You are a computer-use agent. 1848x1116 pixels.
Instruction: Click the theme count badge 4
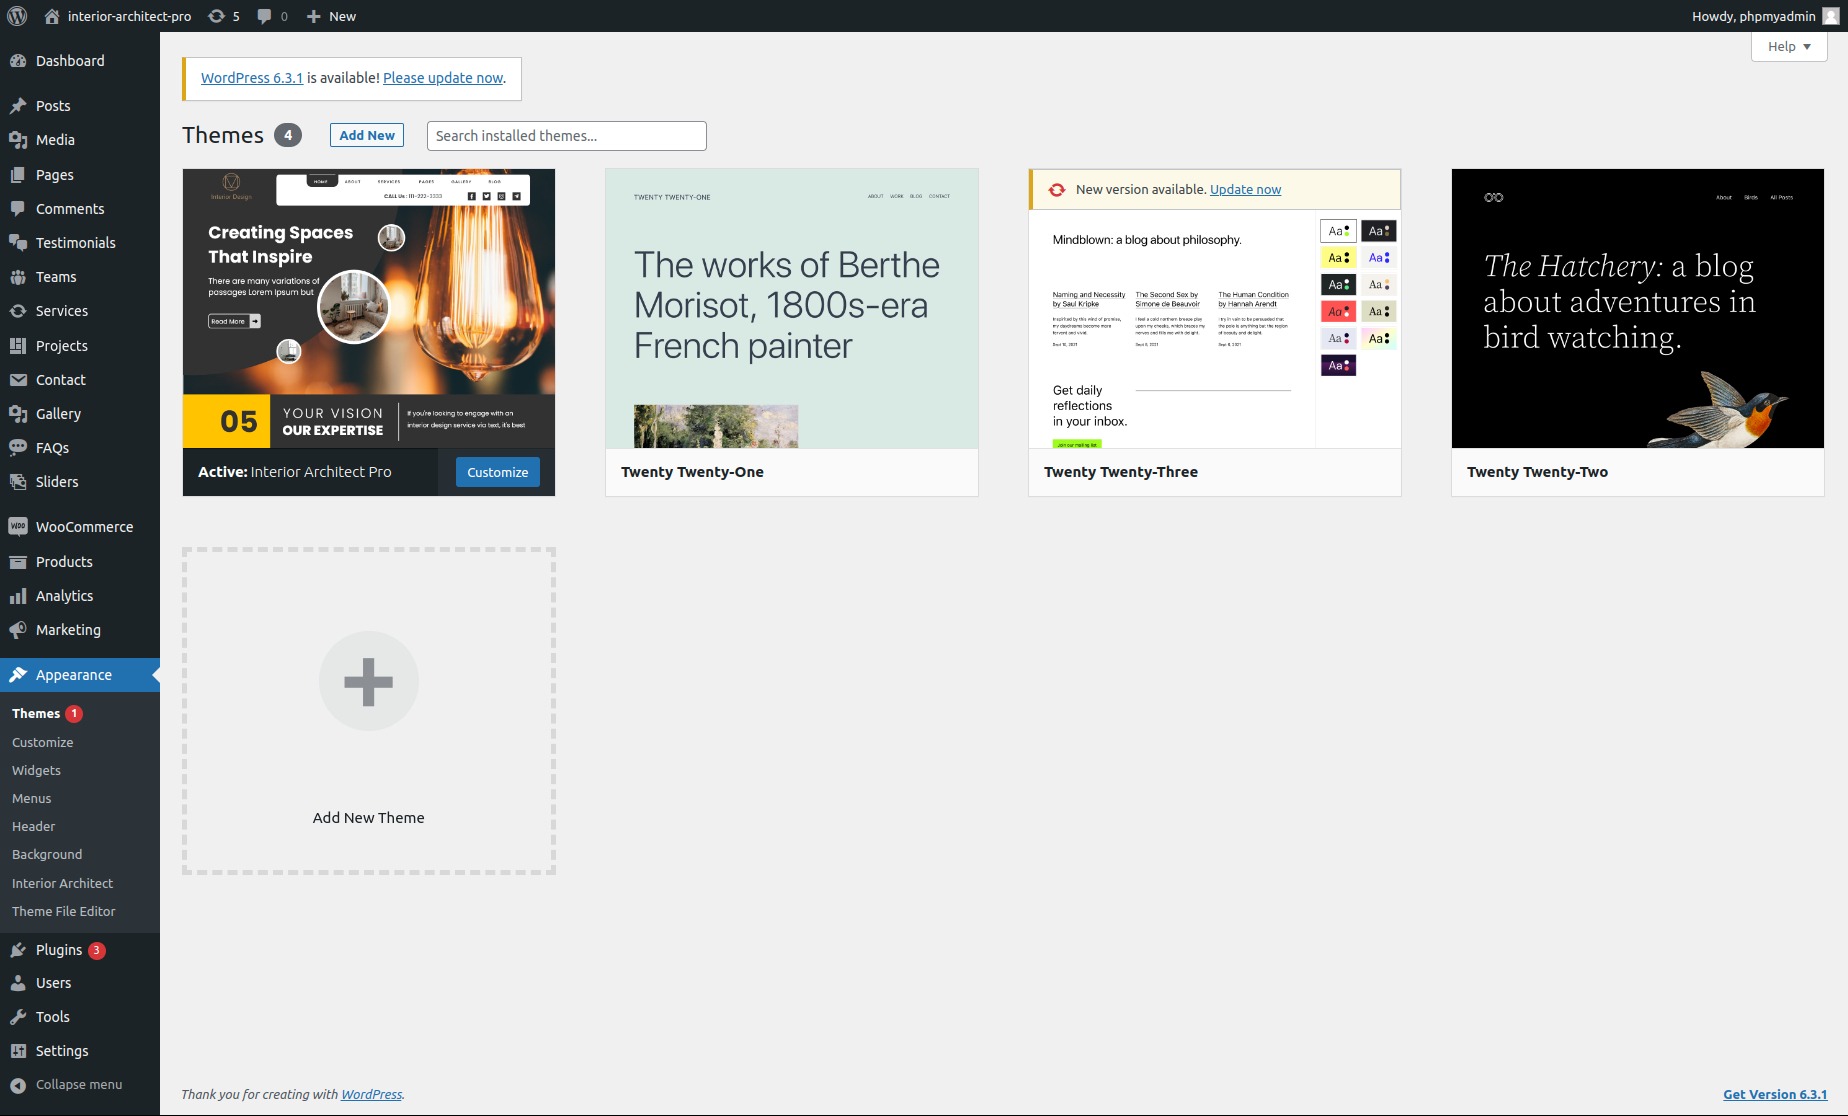[x=288, y=135]
